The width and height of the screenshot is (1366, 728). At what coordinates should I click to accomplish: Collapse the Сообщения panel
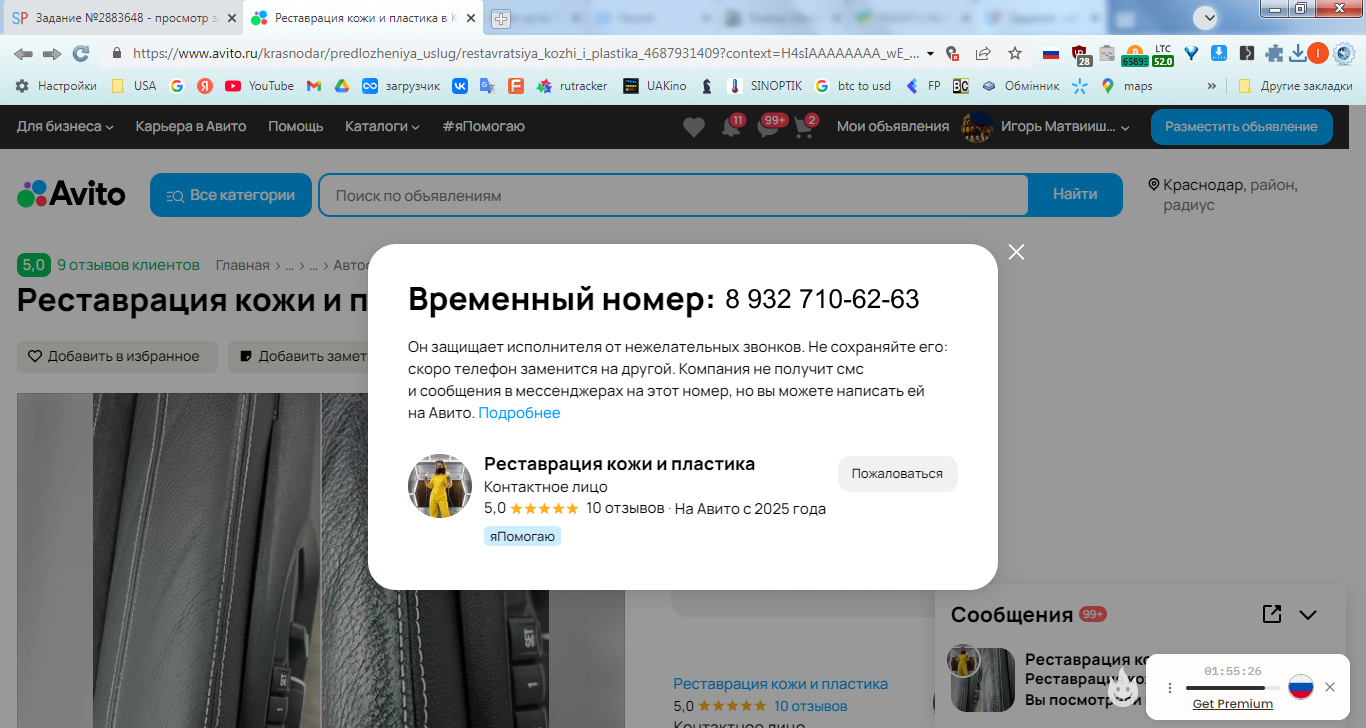[1308, 615]
